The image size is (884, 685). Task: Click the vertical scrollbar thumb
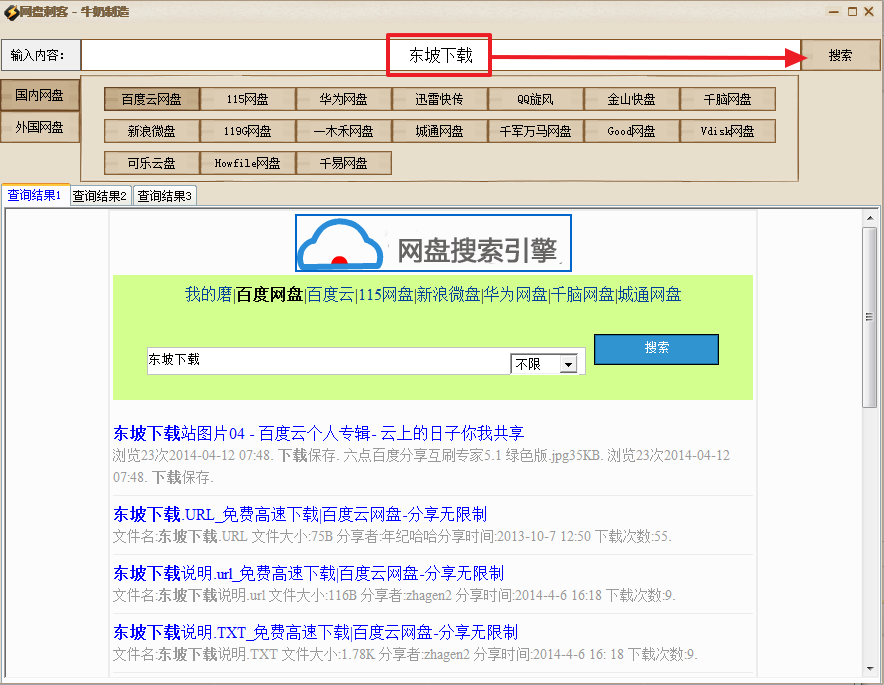(870, 317)
